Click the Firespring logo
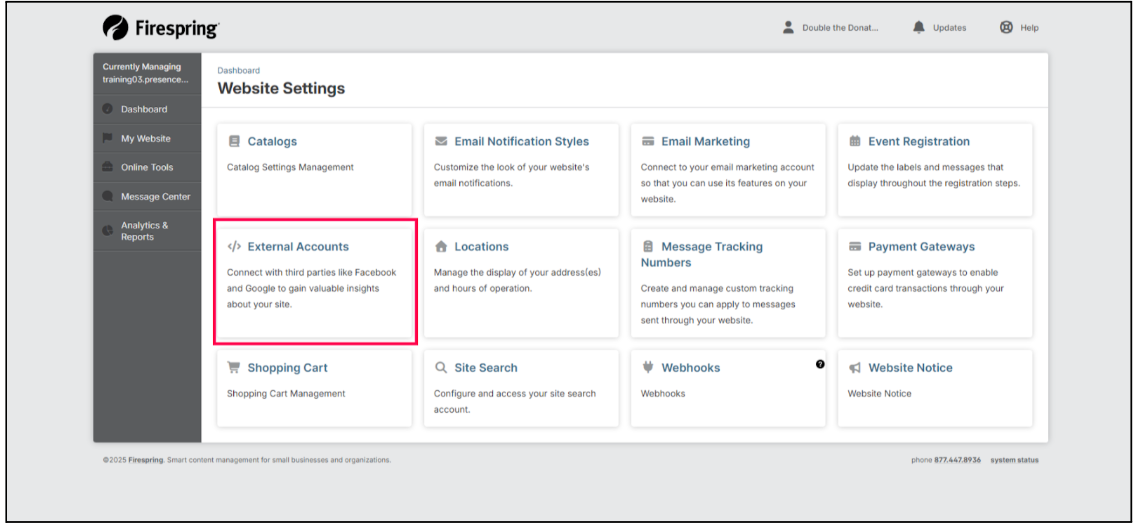Image resolution: width=1135 pixels, height=524 pixels. point(161,28)
